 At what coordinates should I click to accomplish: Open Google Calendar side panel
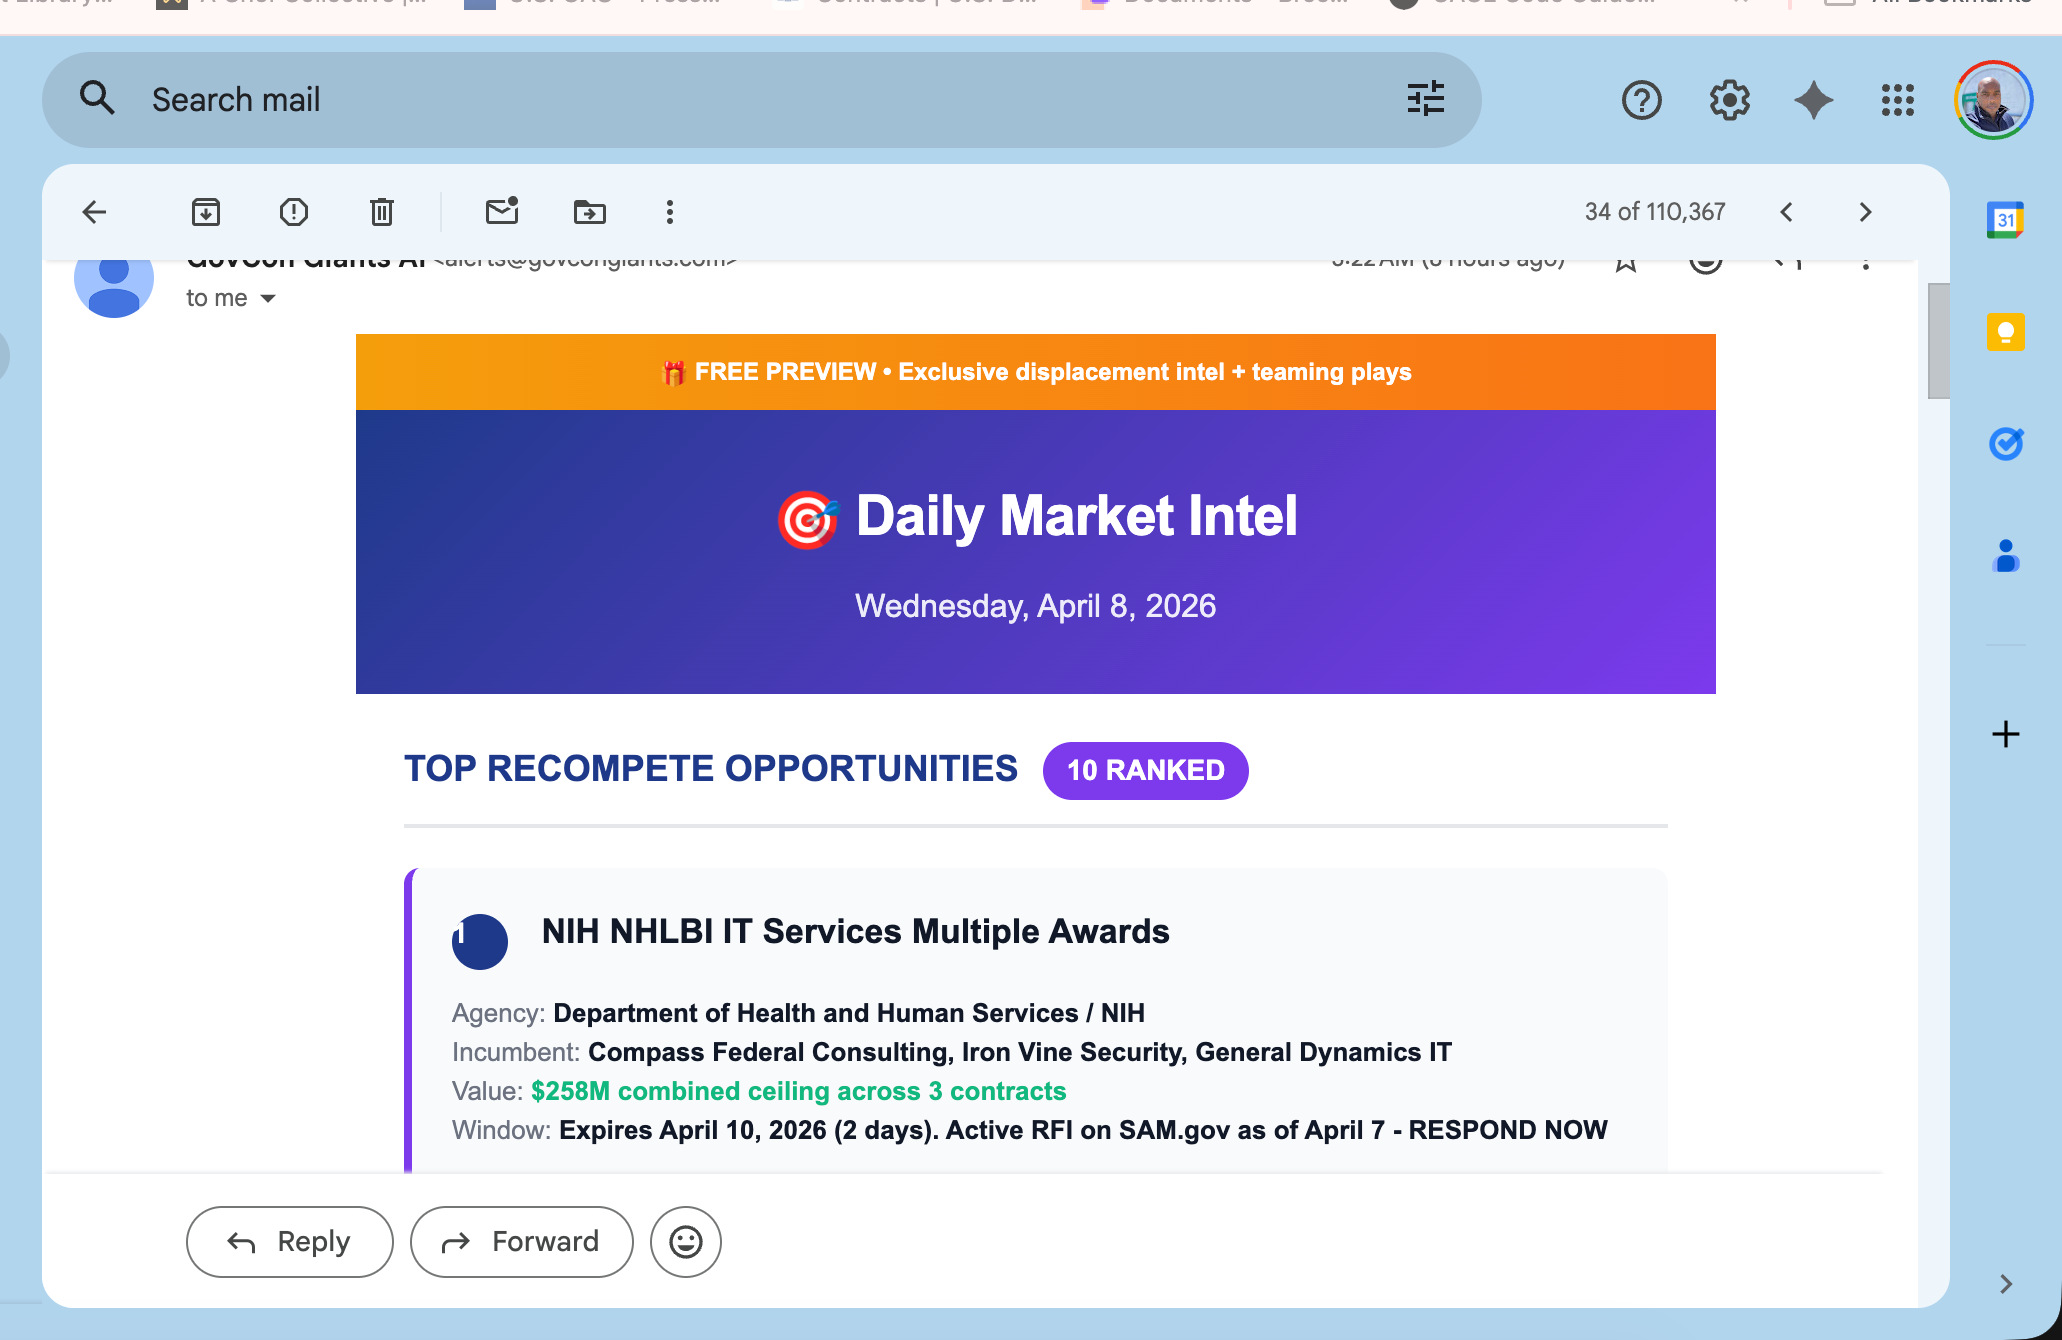coord(2006,220)
